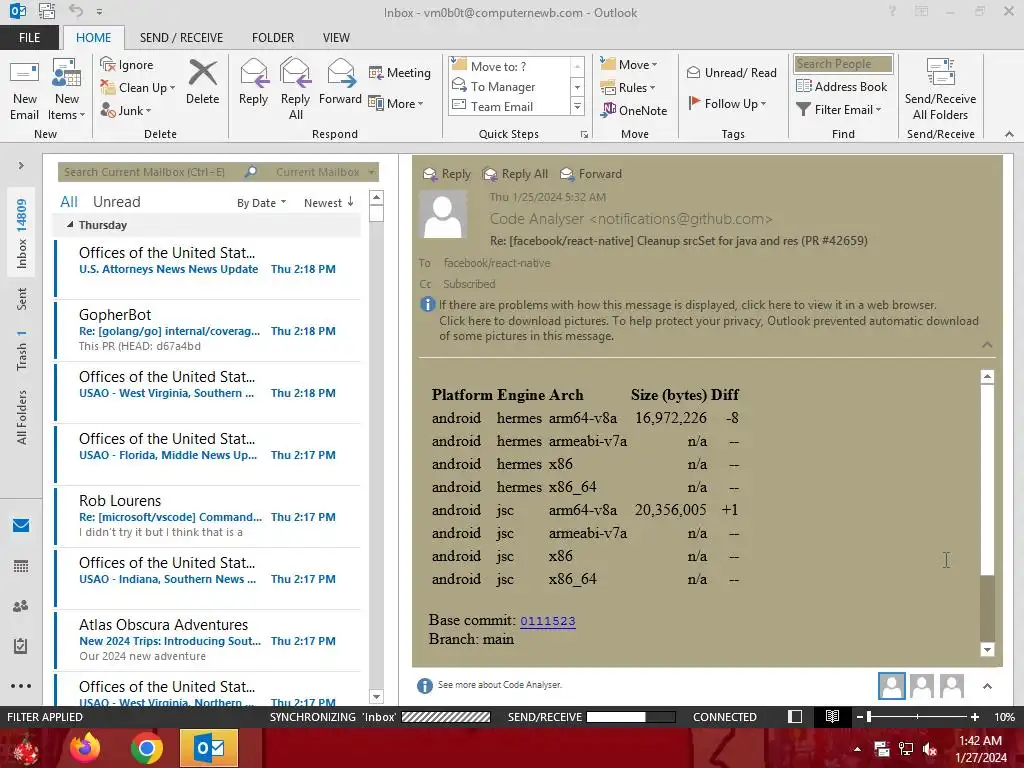This screenshot has width=1024, height=768.
Task: Expand Quick Steps gallery
Action: [x=577, y=106]
